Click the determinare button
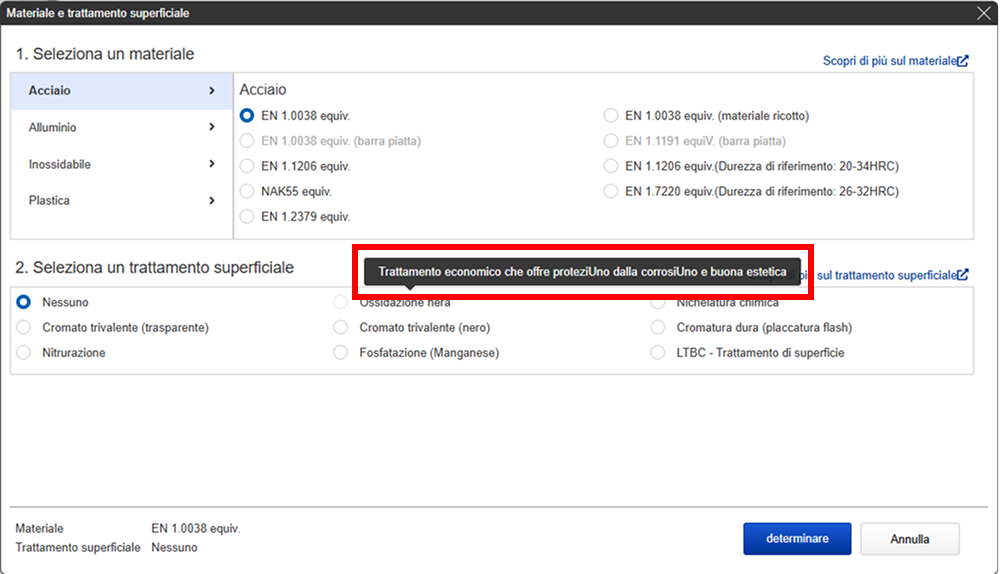This screenshot has width=1000, height=574. click(797, 539)
